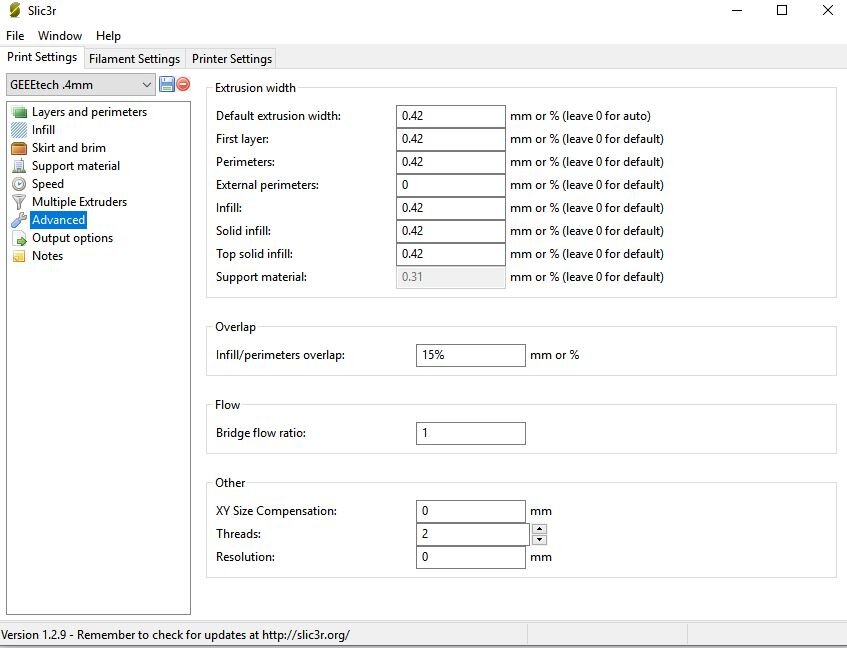Select Multiple Extruders in the list
The image size is (847, 648).
pos(79,202)
